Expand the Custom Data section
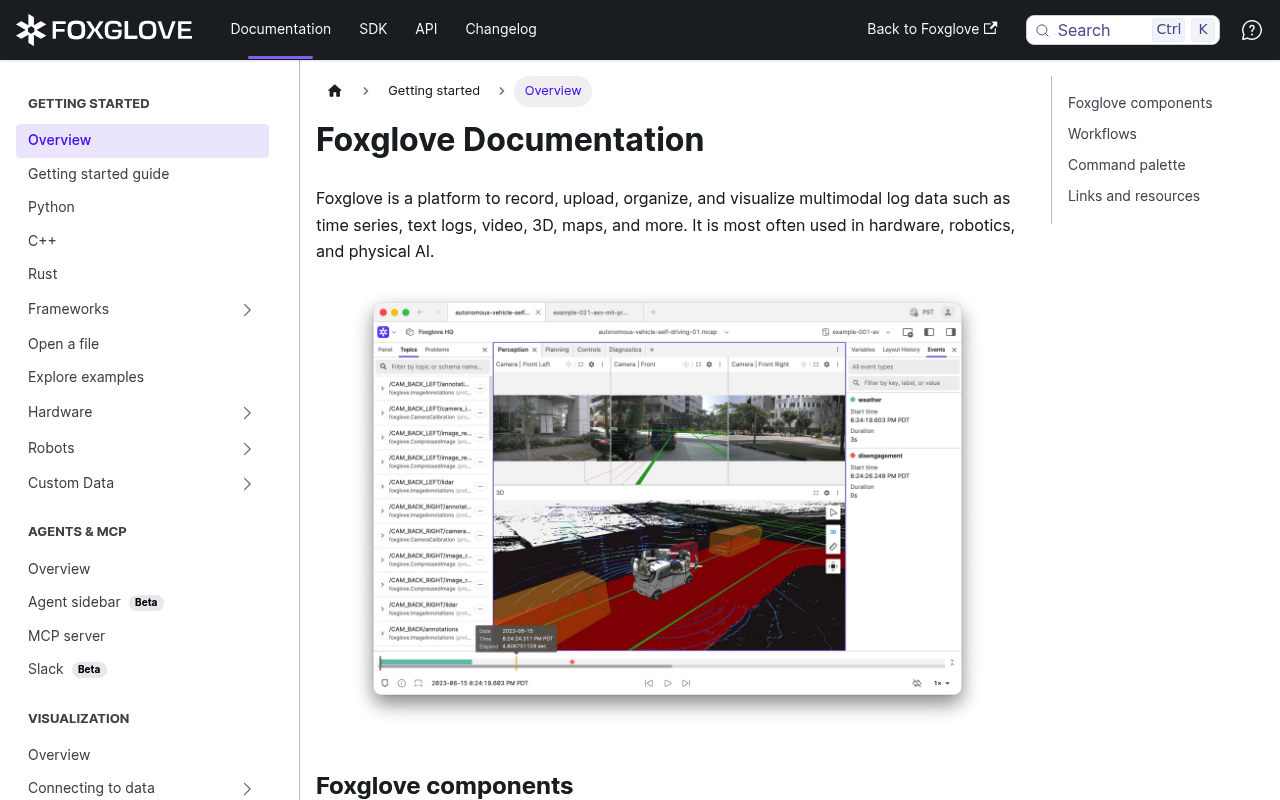1280x800 pixels. [x=247, y=484]
